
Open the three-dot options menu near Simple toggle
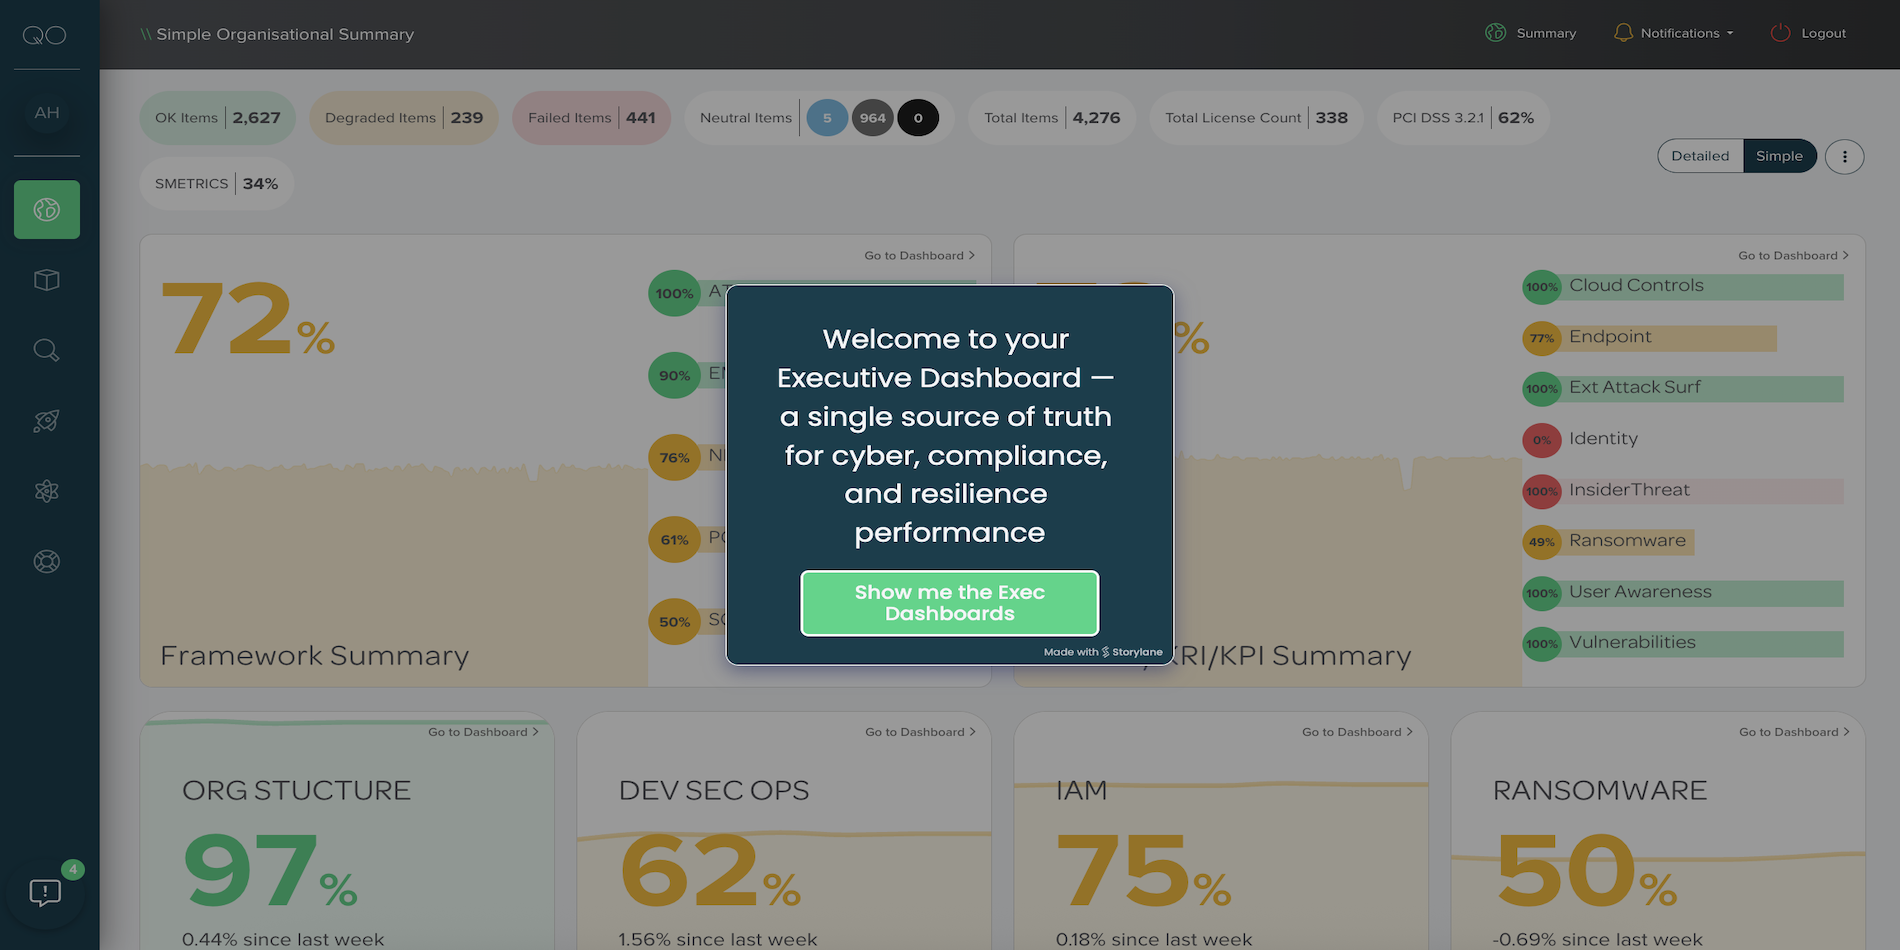1844,156
